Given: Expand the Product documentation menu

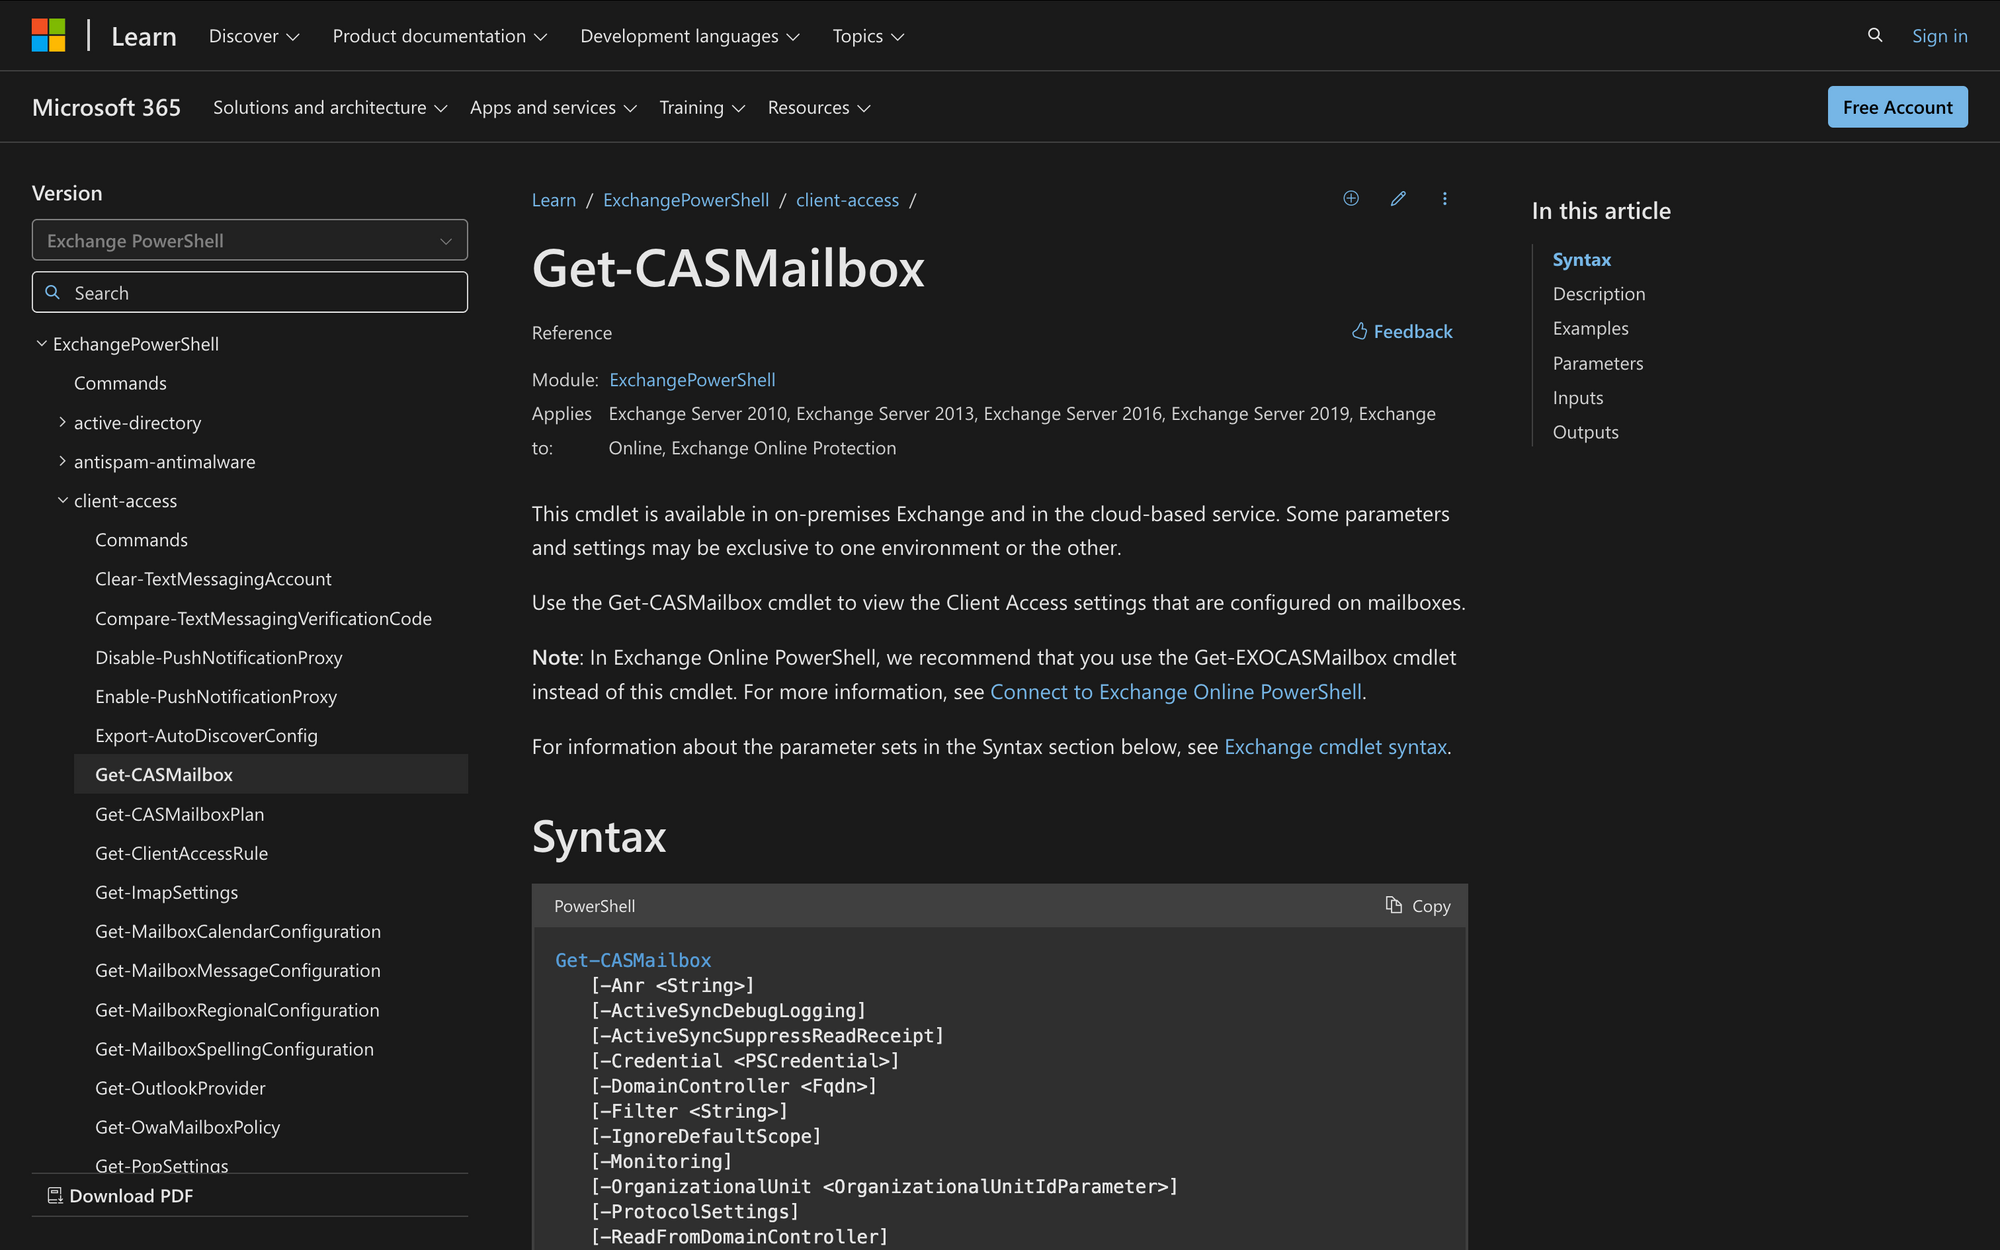Looking at the screenshot, I should pyautogui.click(x=440, y=36).
